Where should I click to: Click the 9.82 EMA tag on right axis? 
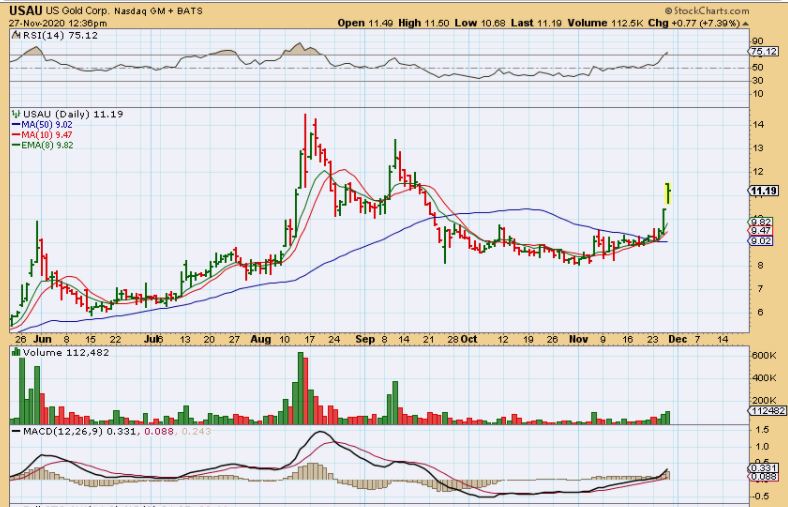[x=761, y=222]
